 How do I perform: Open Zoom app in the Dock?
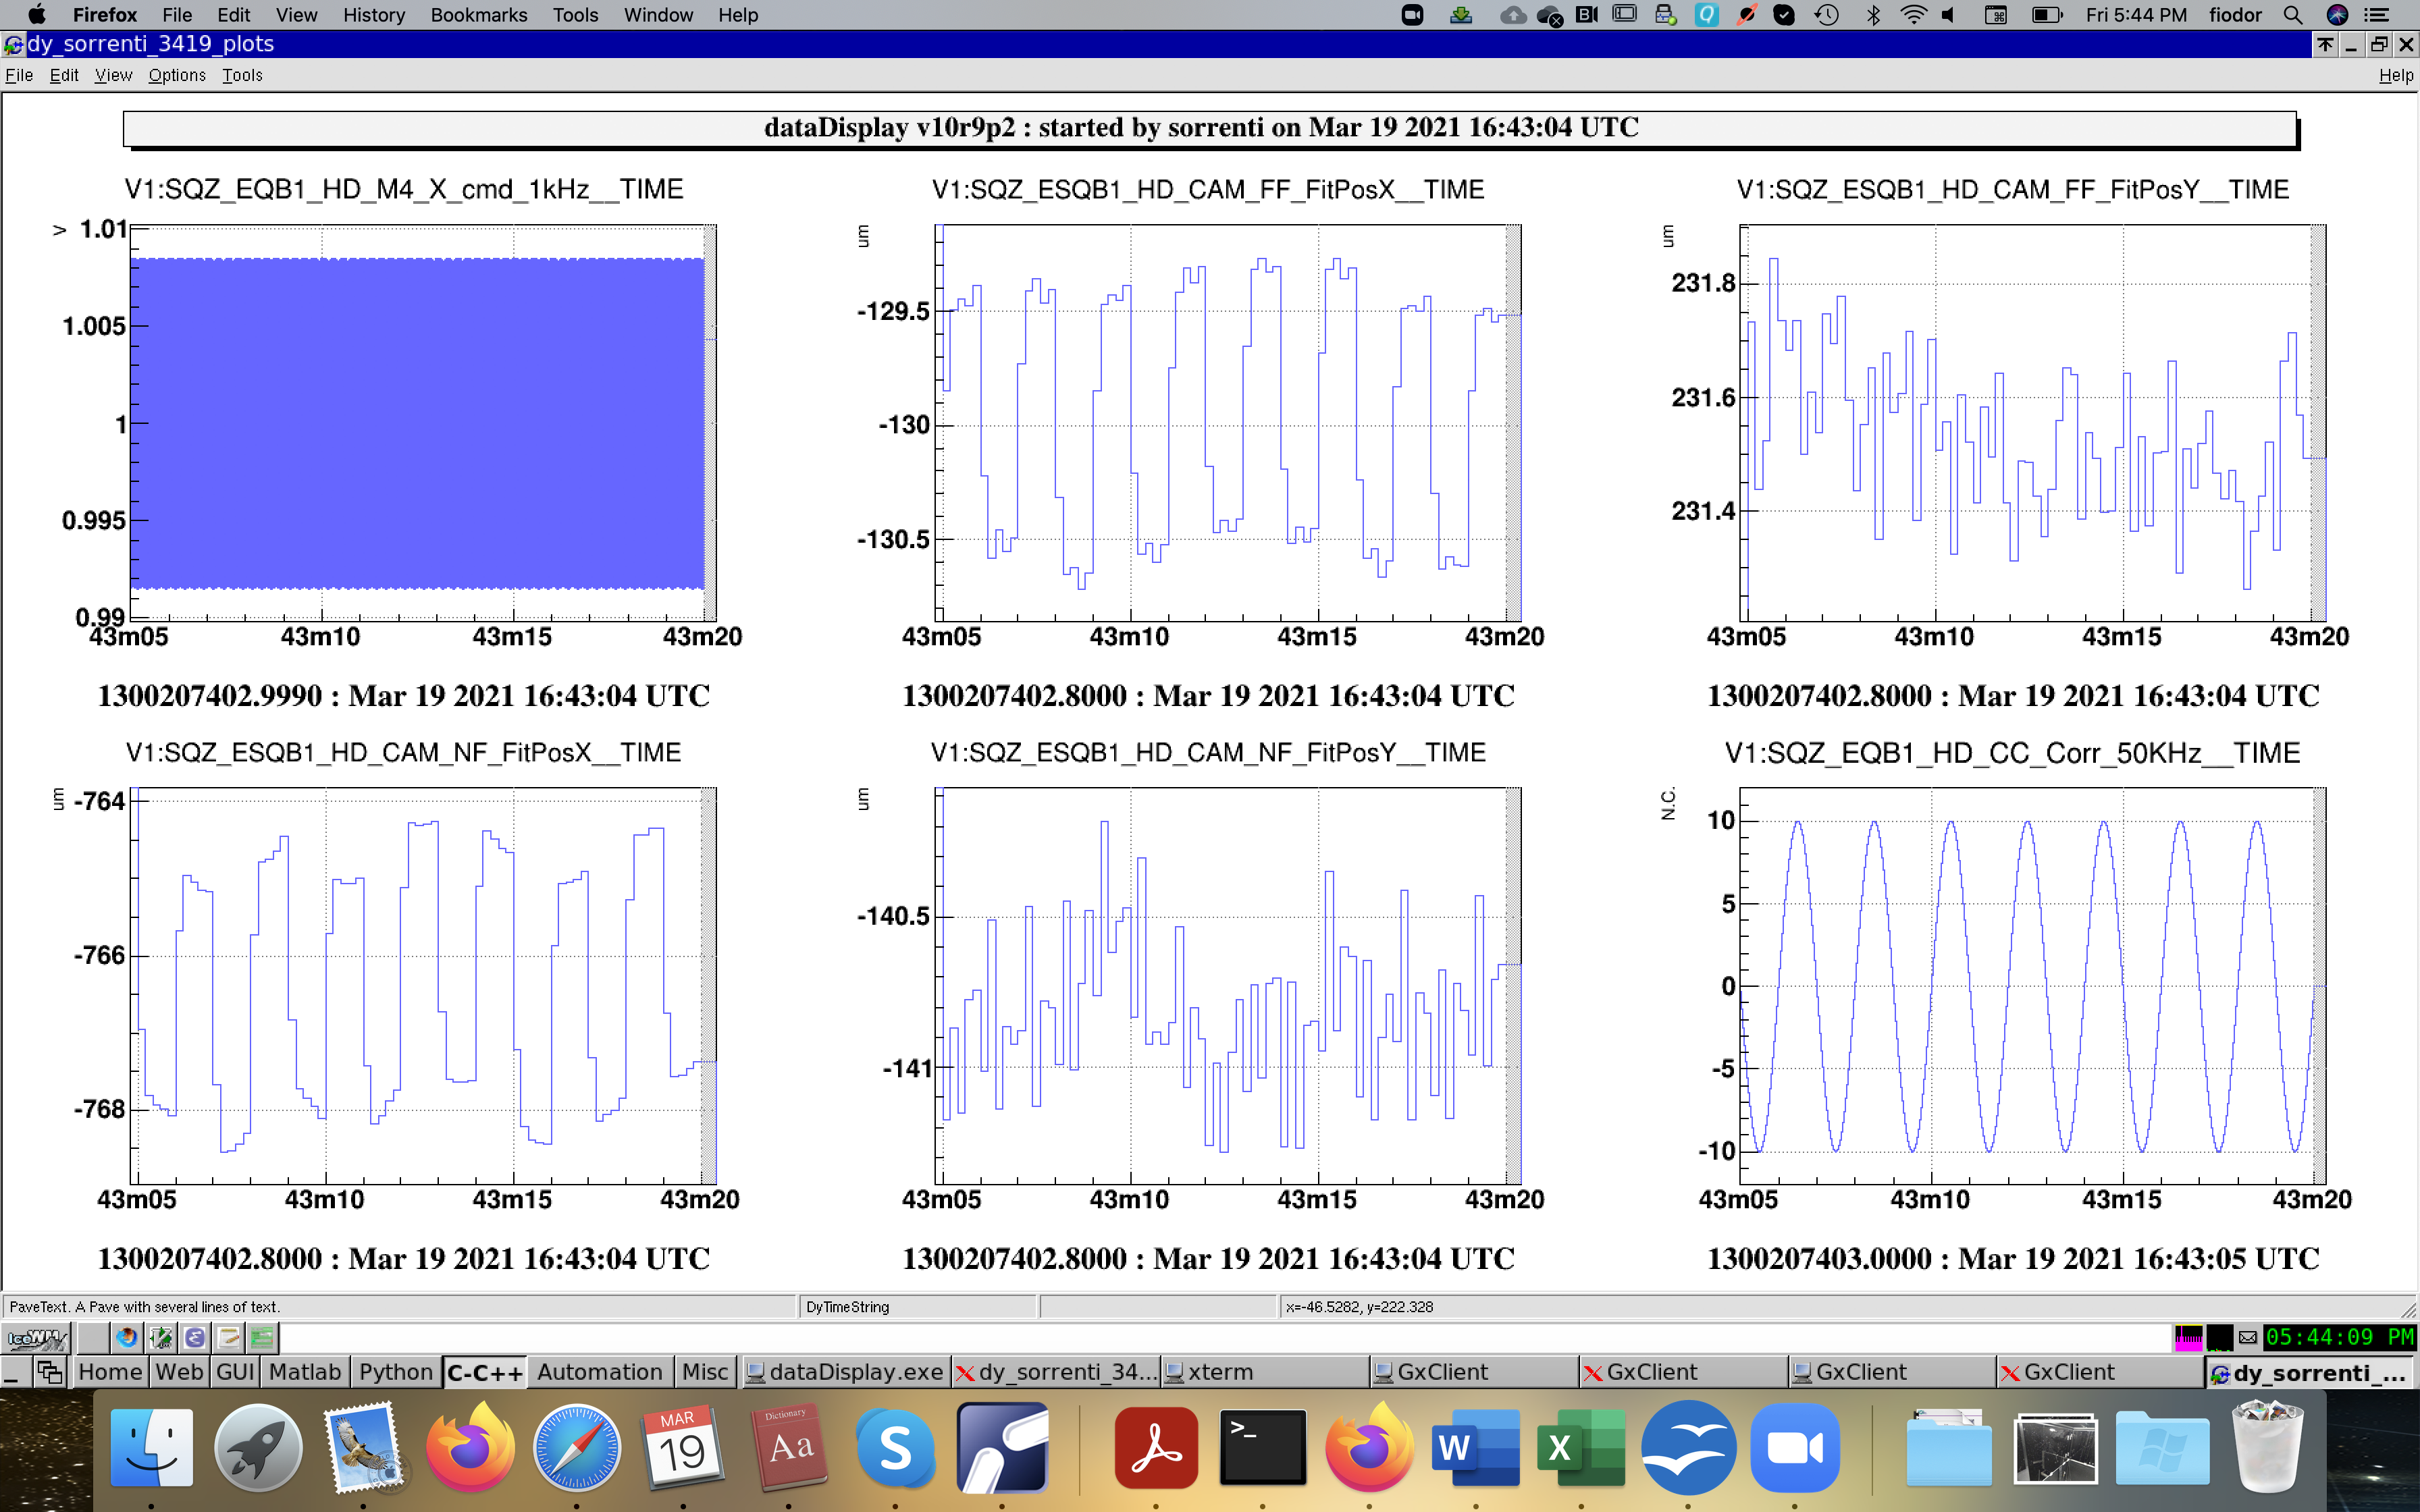[x=1795, y=1447]
